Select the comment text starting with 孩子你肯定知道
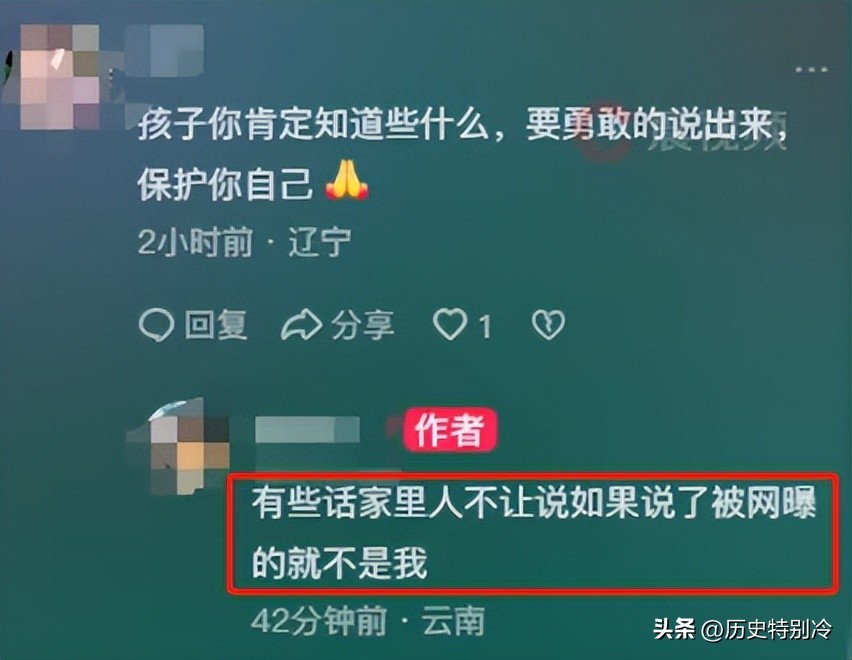Image resolution: width=852 pixels, height=660 pixels. (x=462, y=153)
